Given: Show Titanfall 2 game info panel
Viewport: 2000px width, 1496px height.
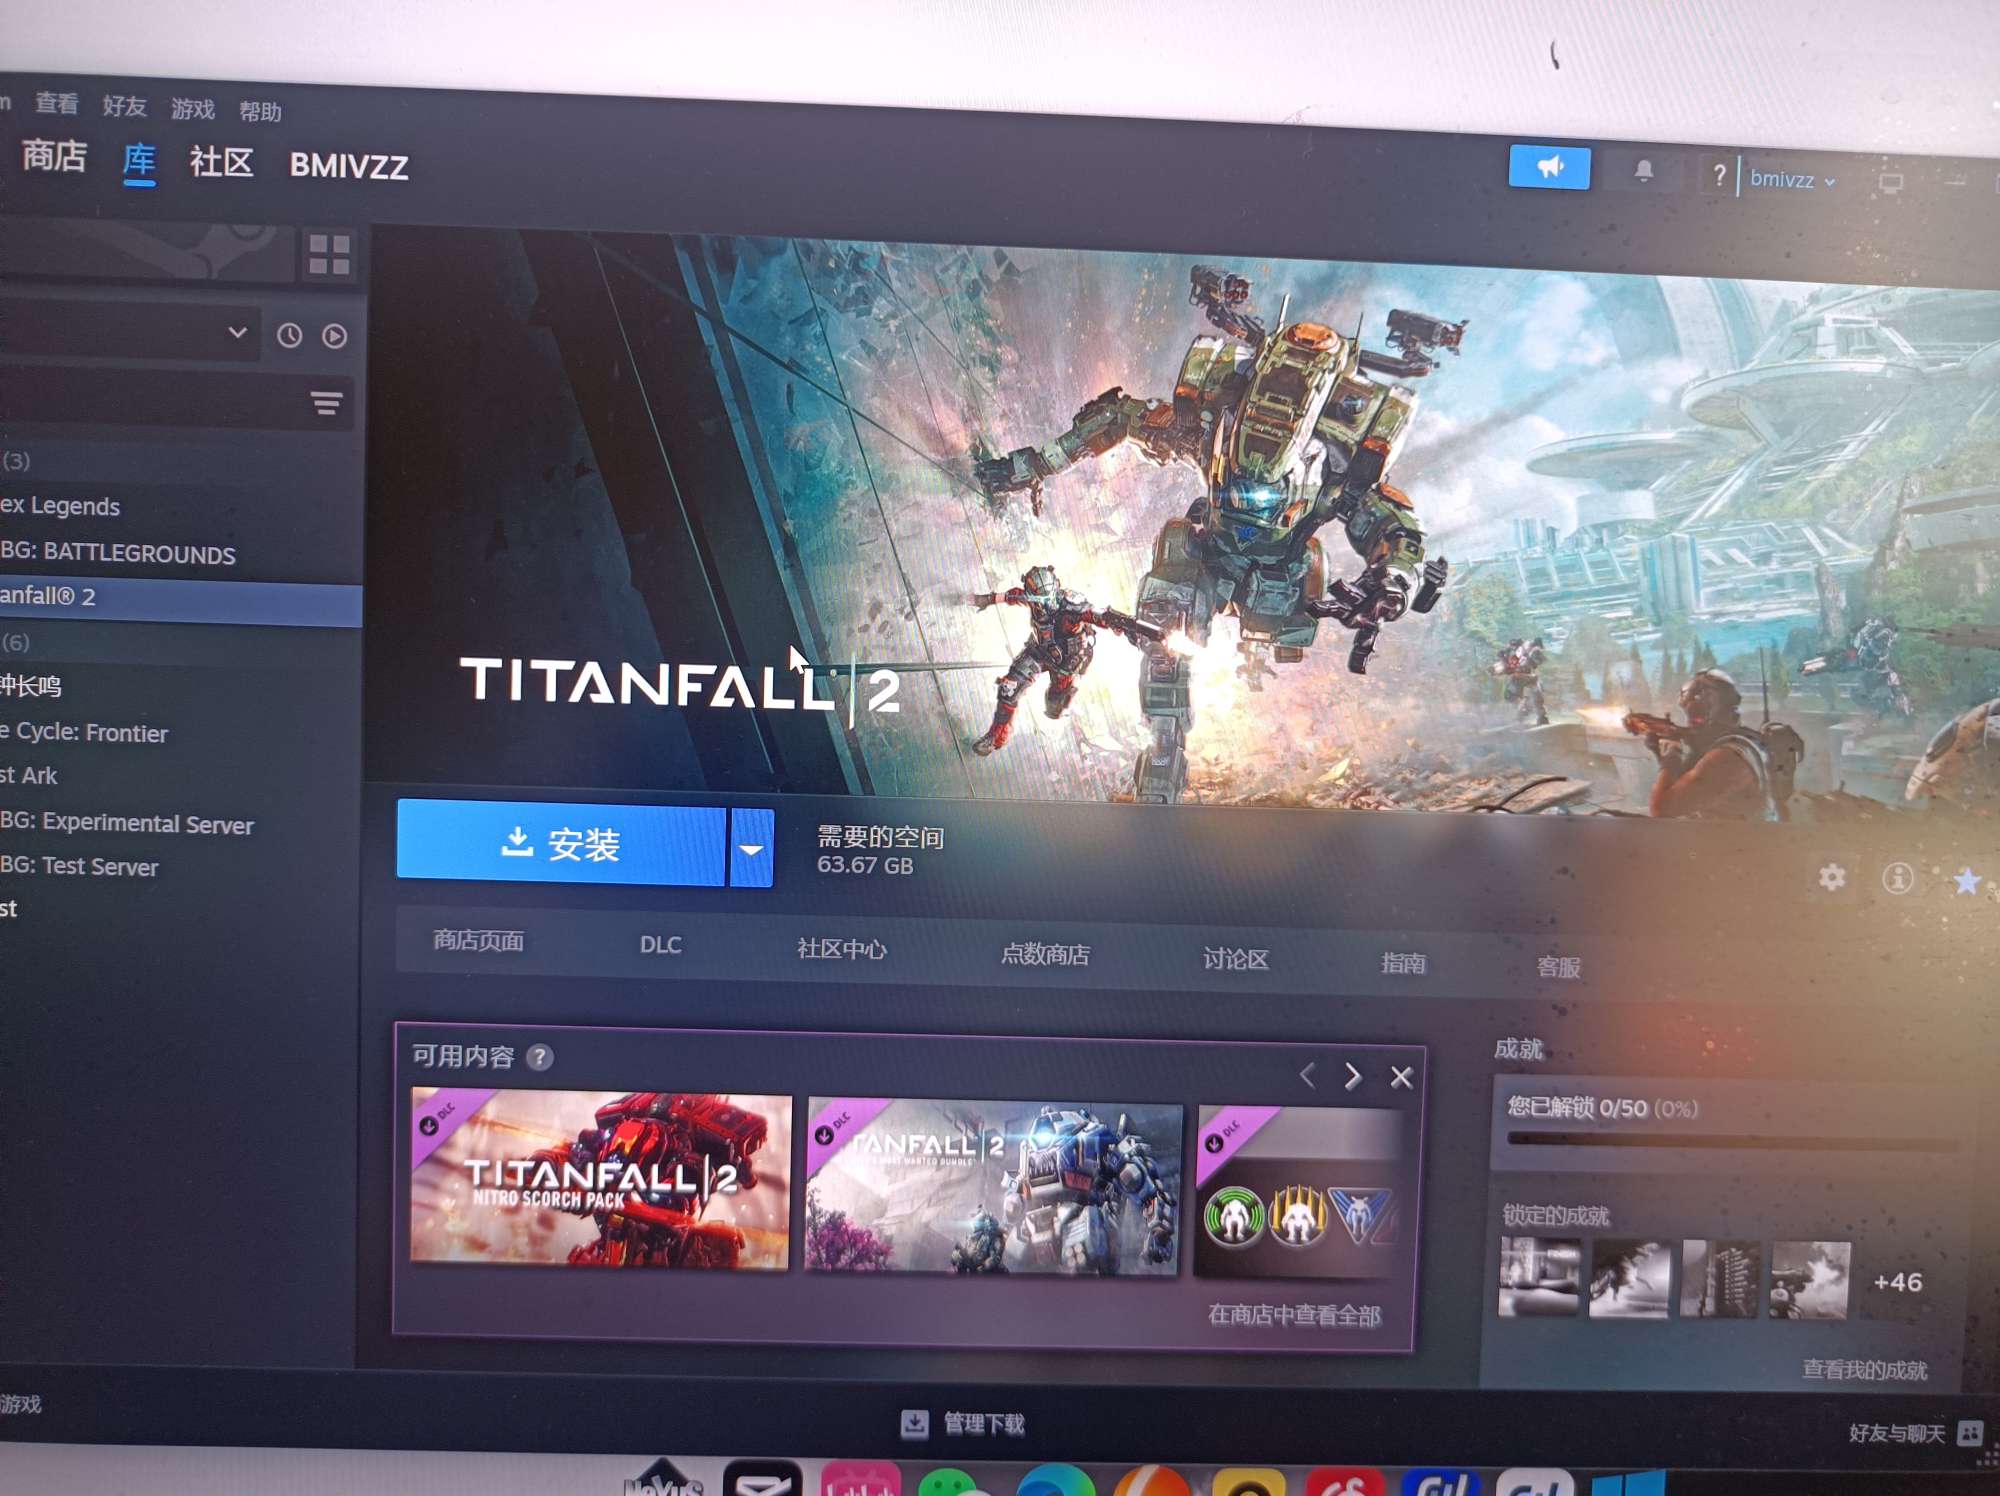Looking at the screenshot, I should pos(1897,879).
